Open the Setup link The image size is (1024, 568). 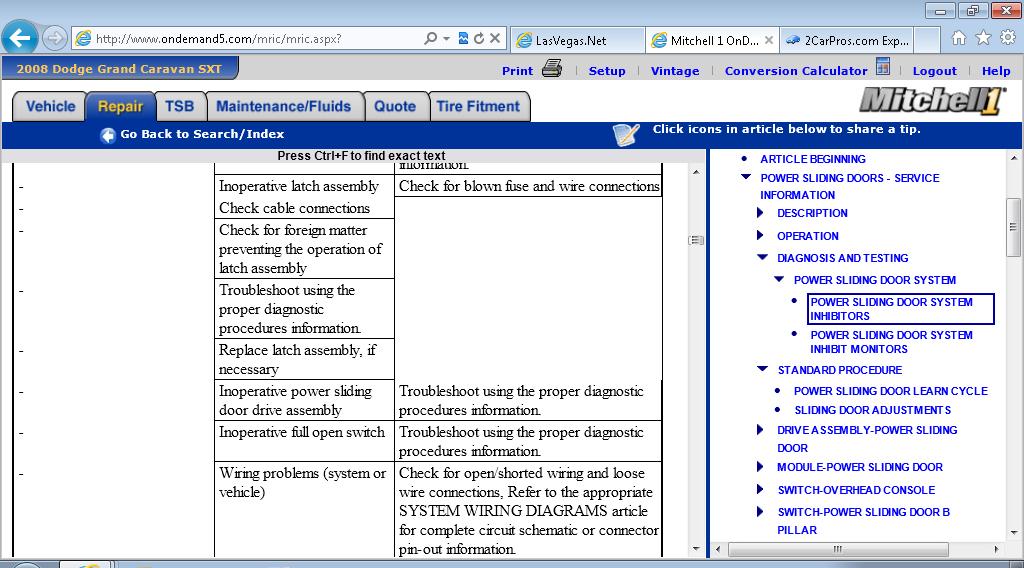607,71
